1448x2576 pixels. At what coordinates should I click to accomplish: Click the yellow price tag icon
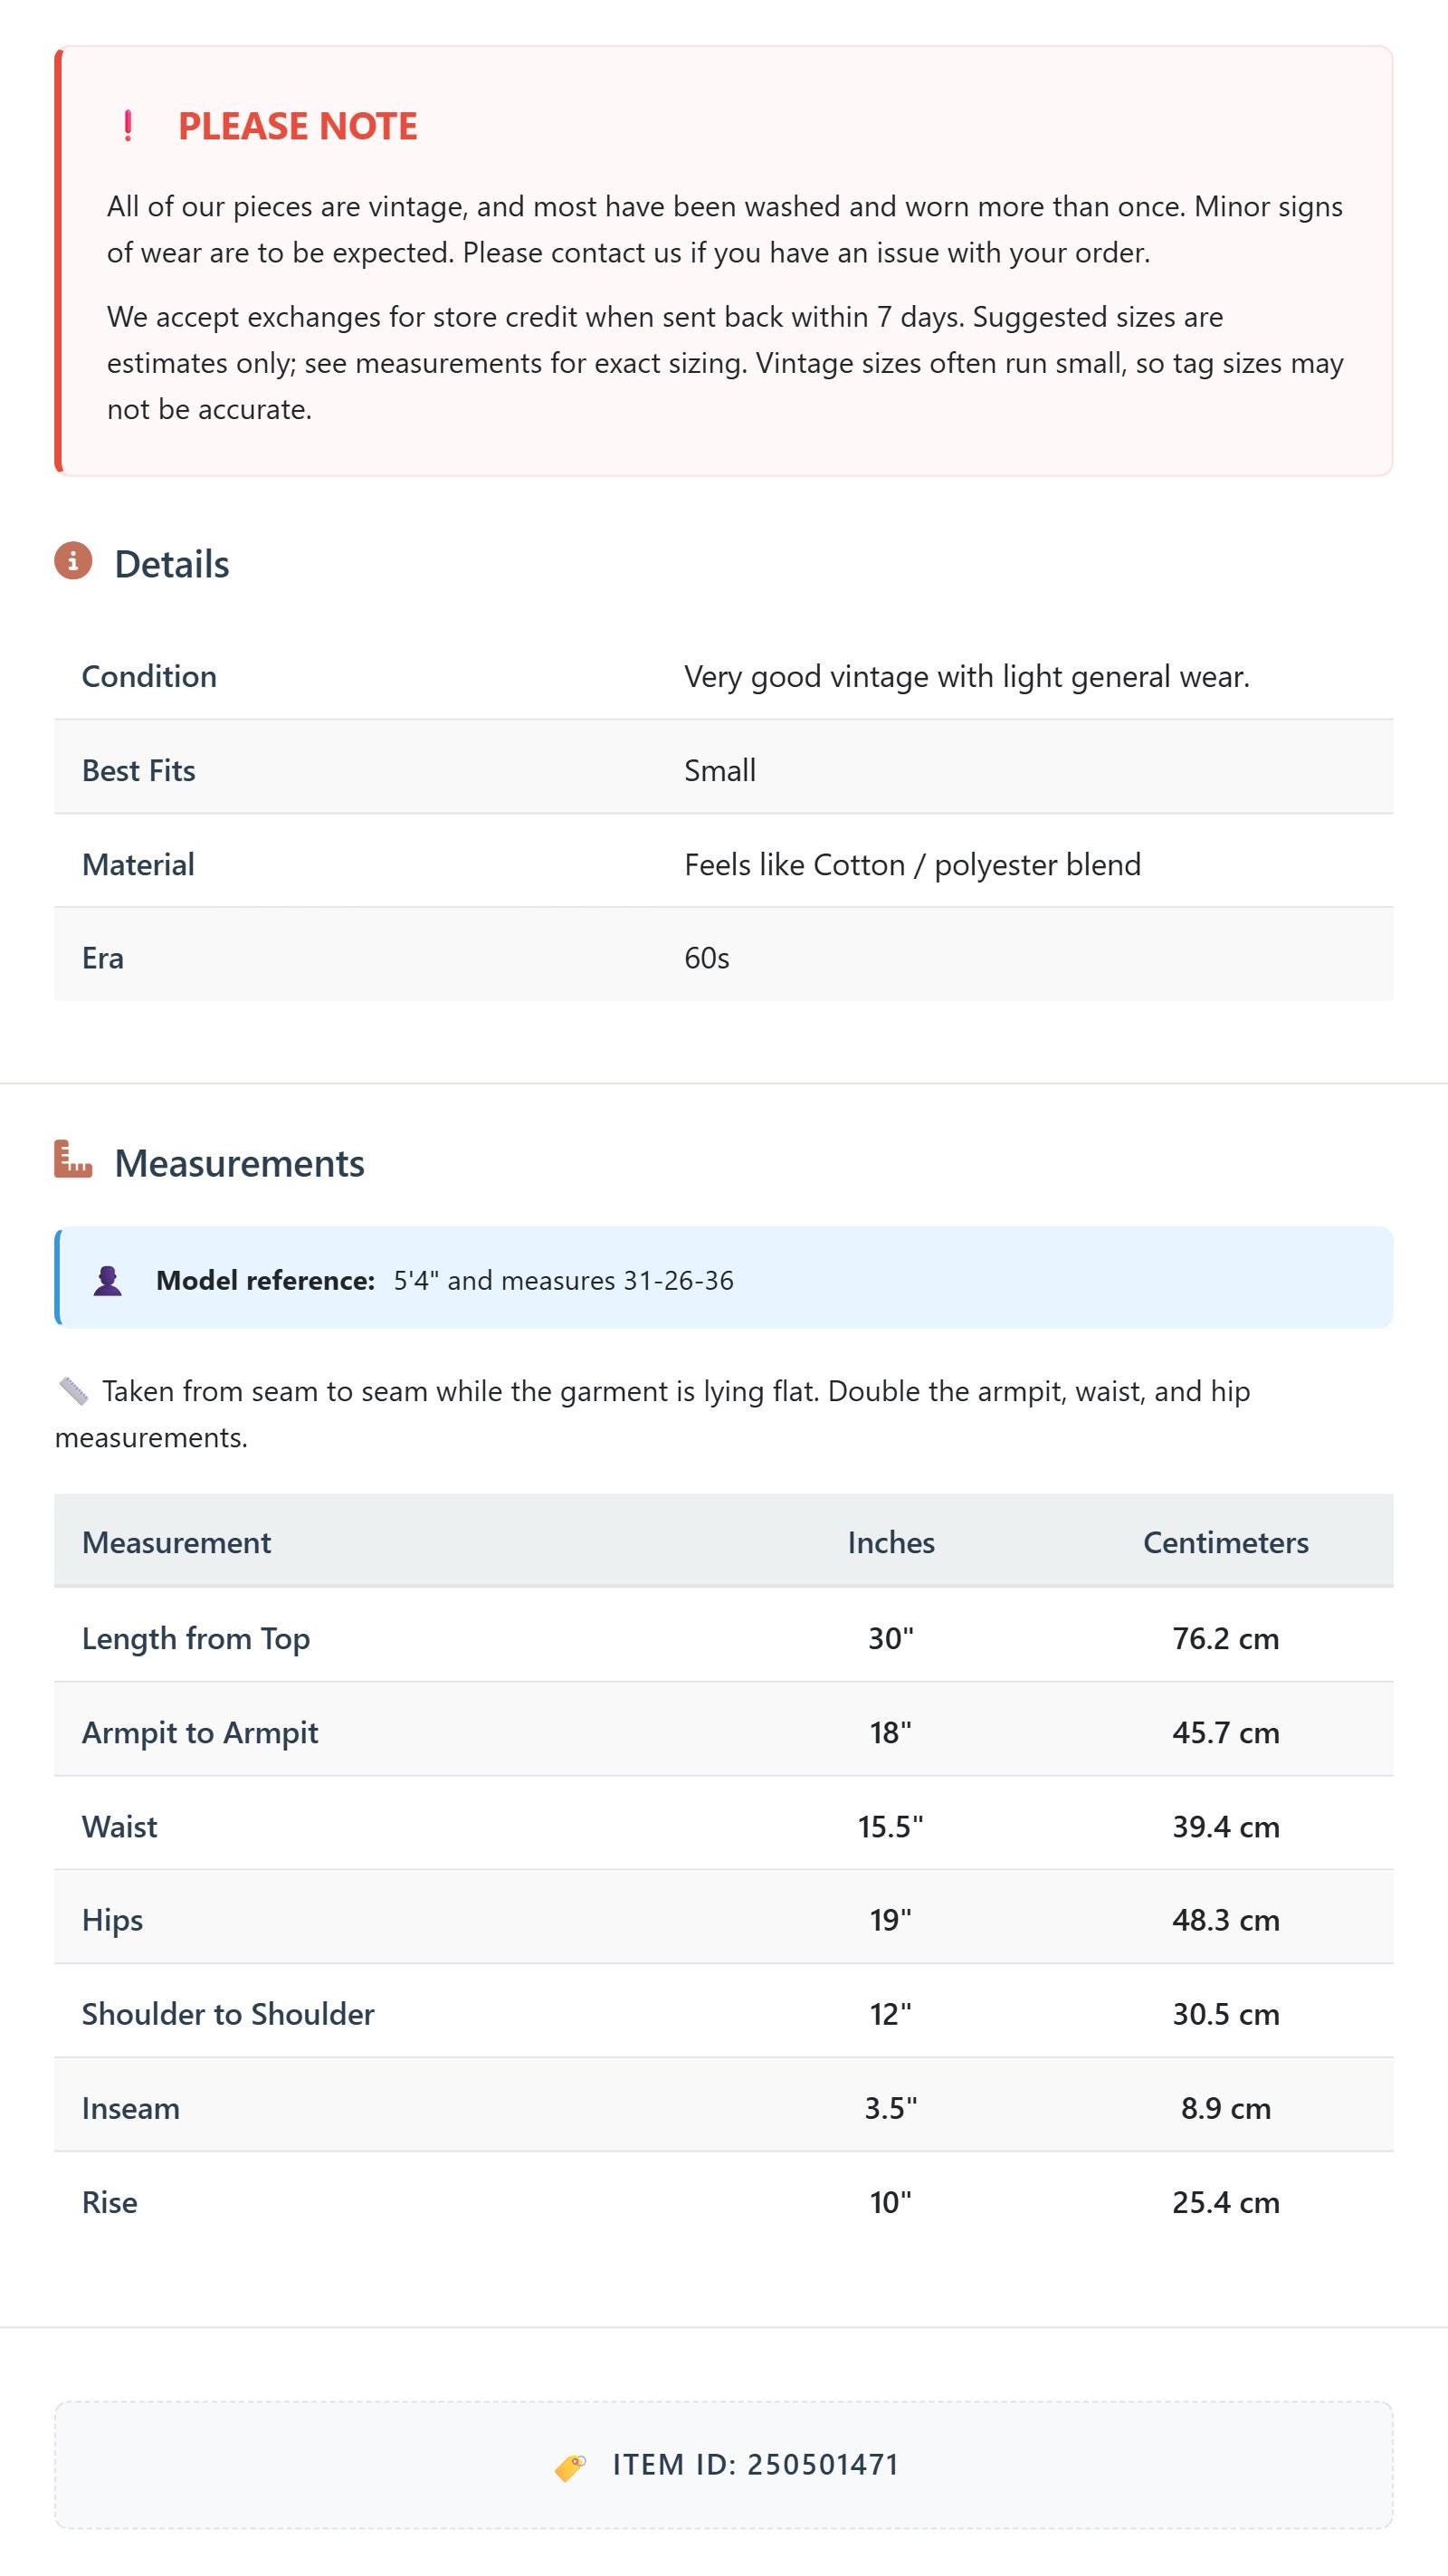[571, 2467]
